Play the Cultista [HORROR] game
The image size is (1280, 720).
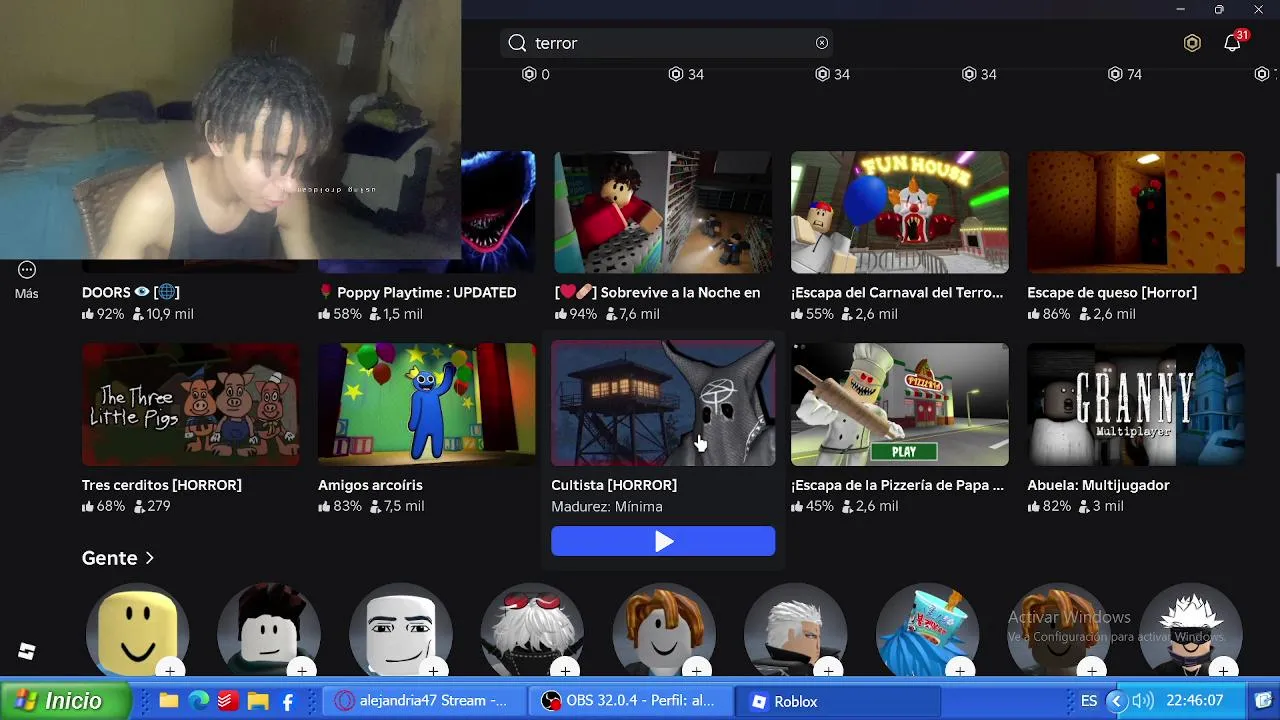pos(663,541)
